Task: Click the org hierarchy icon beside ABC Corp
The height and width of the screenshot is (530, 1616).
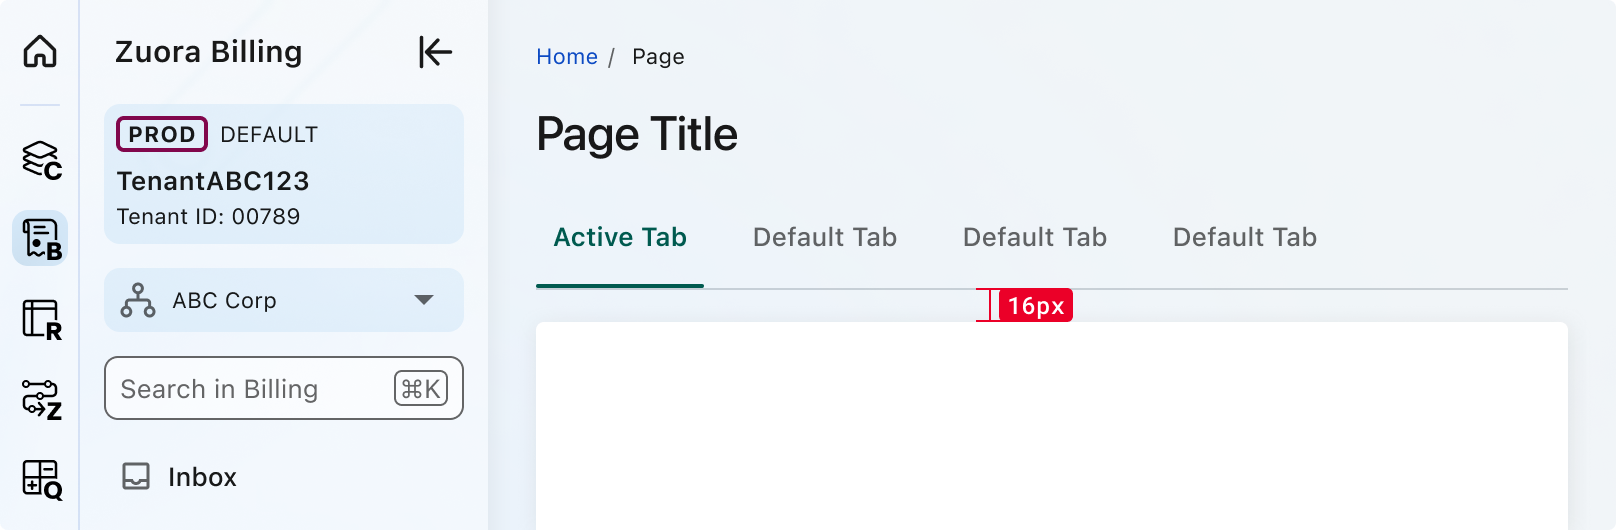Action: (x=138, y=300)
